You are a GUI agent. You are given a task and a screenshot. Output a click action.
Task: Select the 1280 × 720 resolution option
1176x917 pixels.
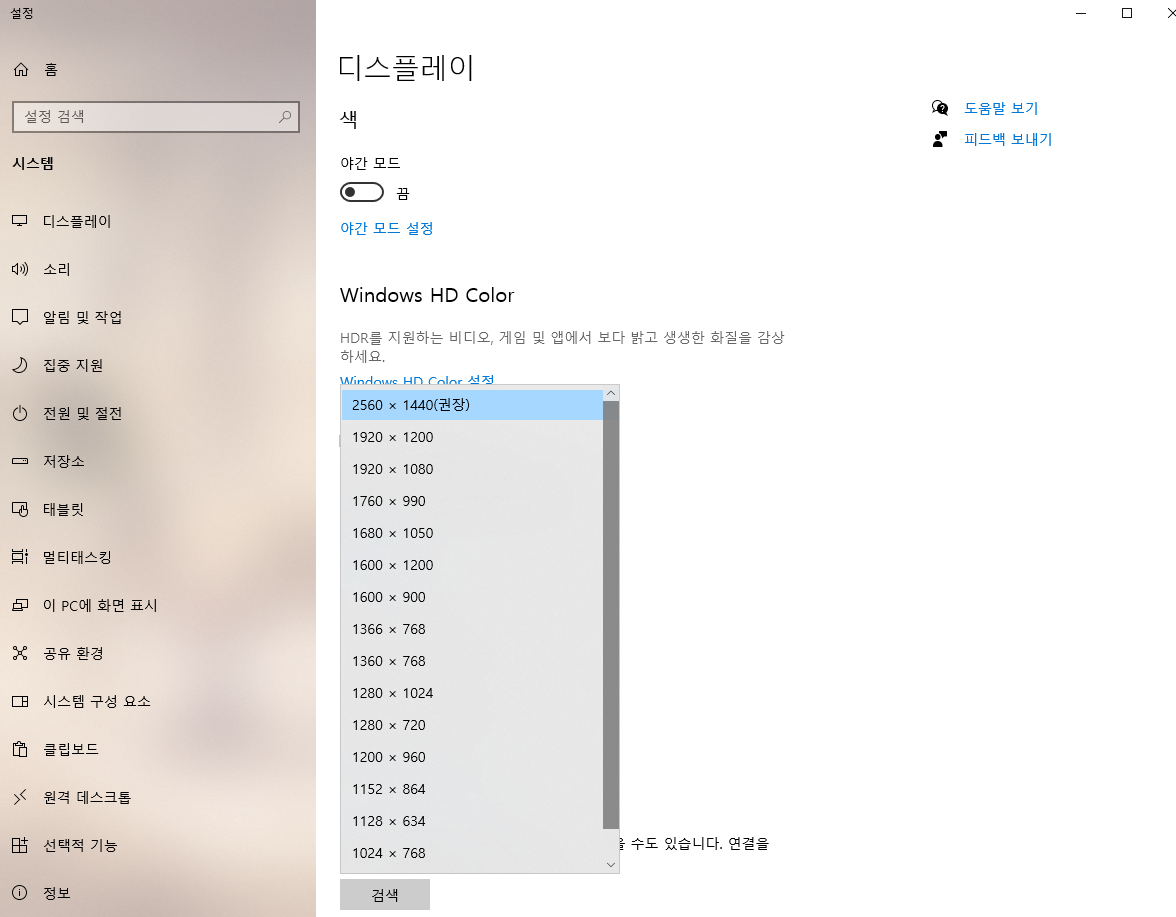tap(390, 725)
